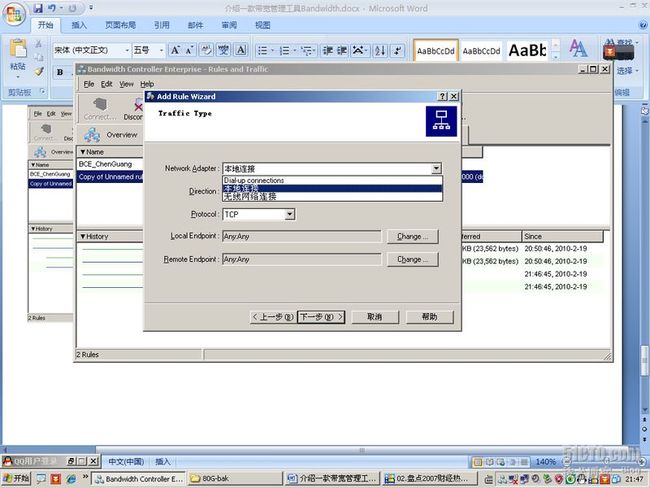650x488 pixels.
Task: Click the show paragraph marks icon
Action: [398, 51]
